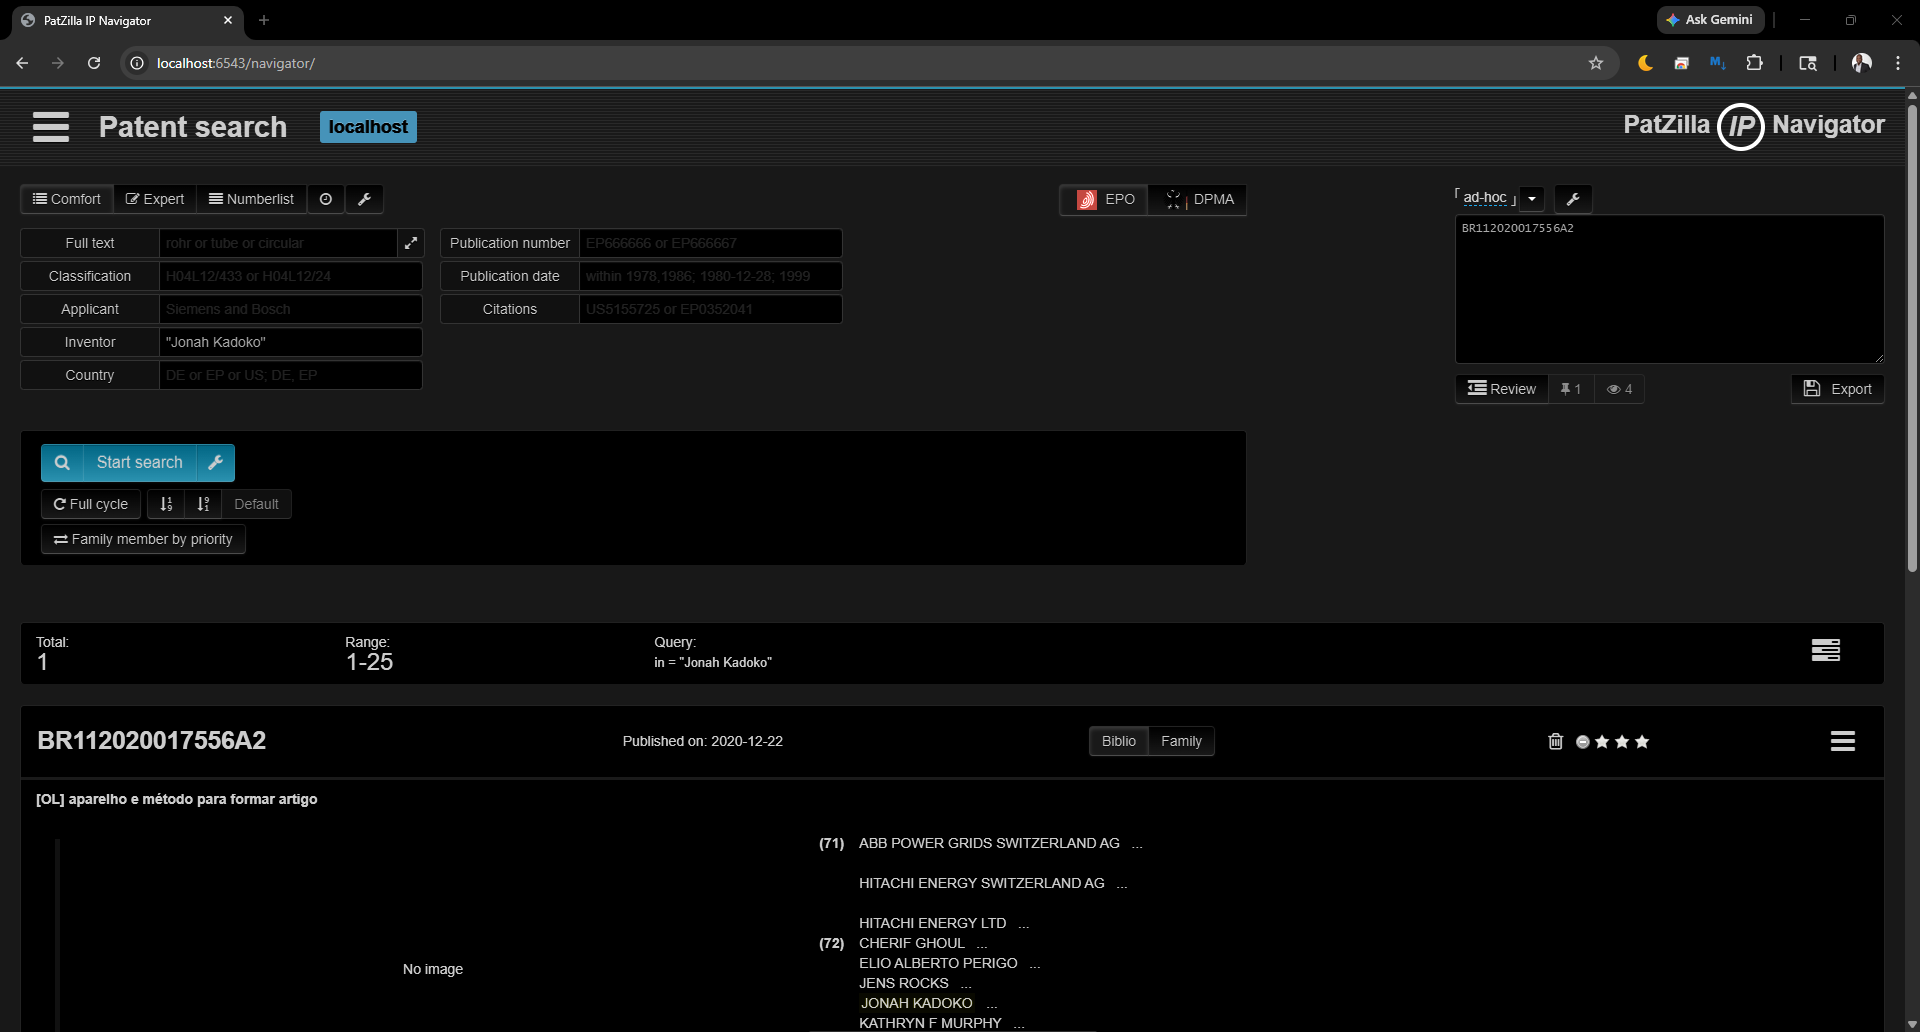The height and width of the screenshot is (1032, 1920).
Task: Click the Publication date input field
Action: coord(710,276)
